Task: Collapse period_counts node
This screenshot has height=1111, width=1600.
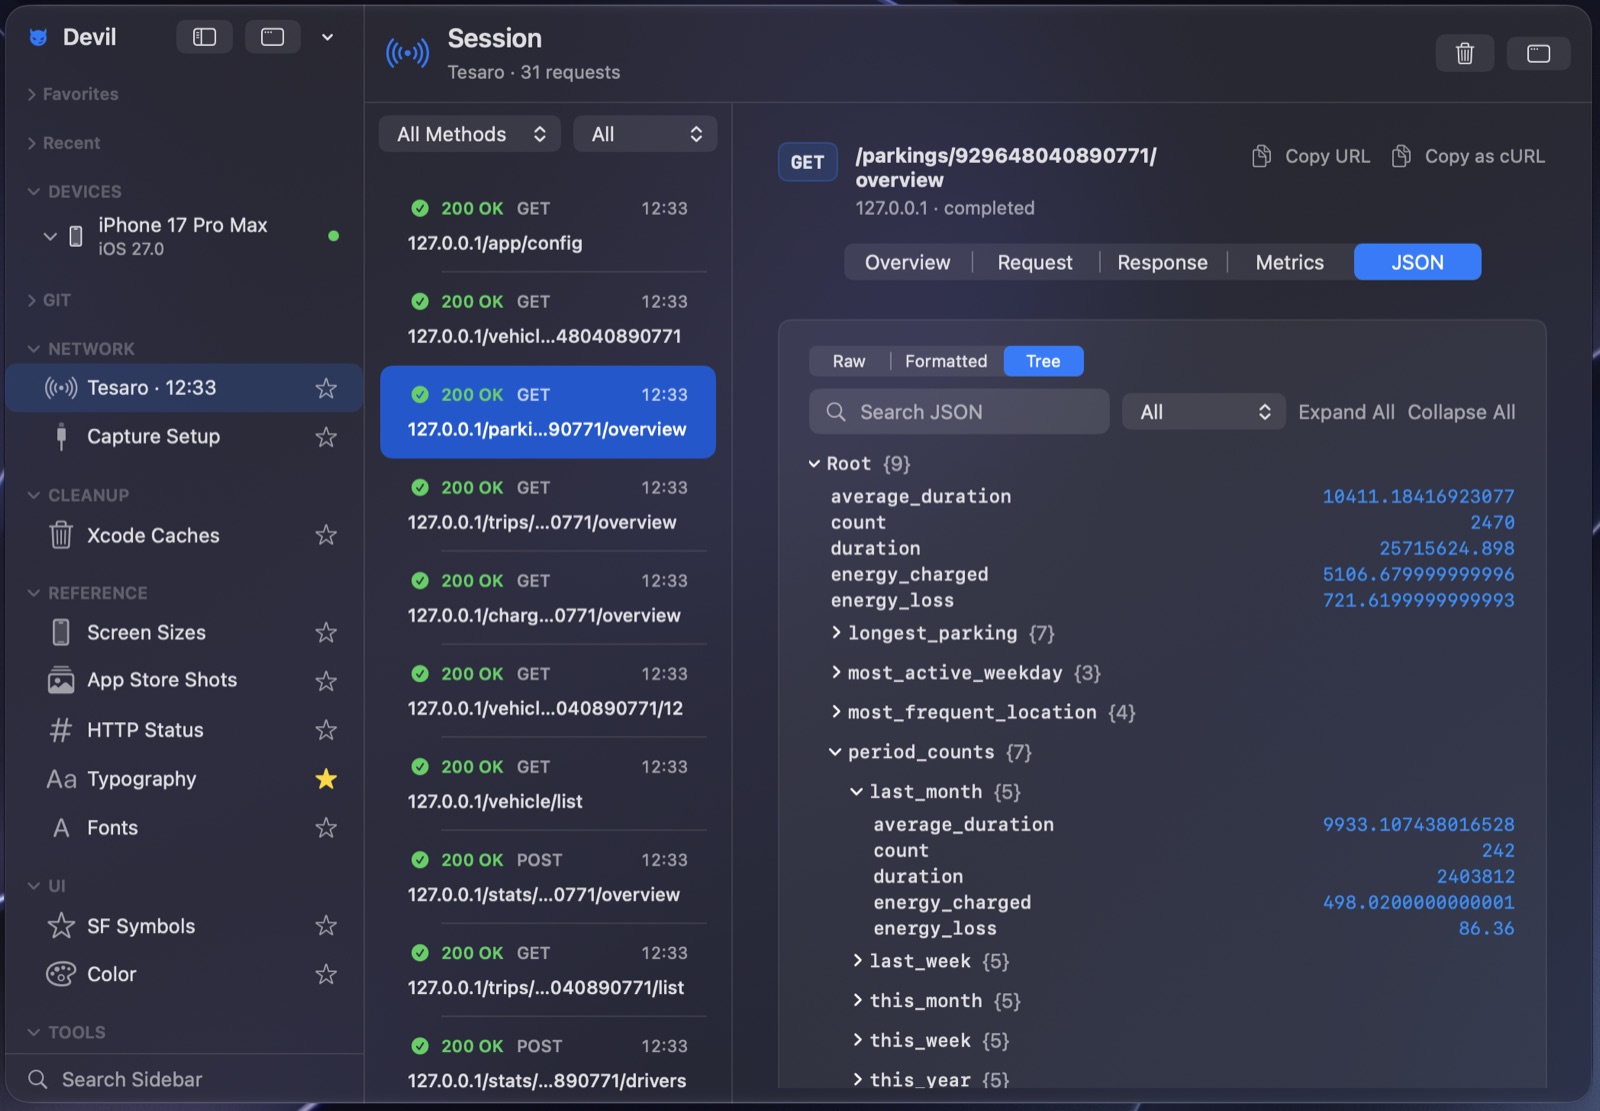Action: coord(835,752)
